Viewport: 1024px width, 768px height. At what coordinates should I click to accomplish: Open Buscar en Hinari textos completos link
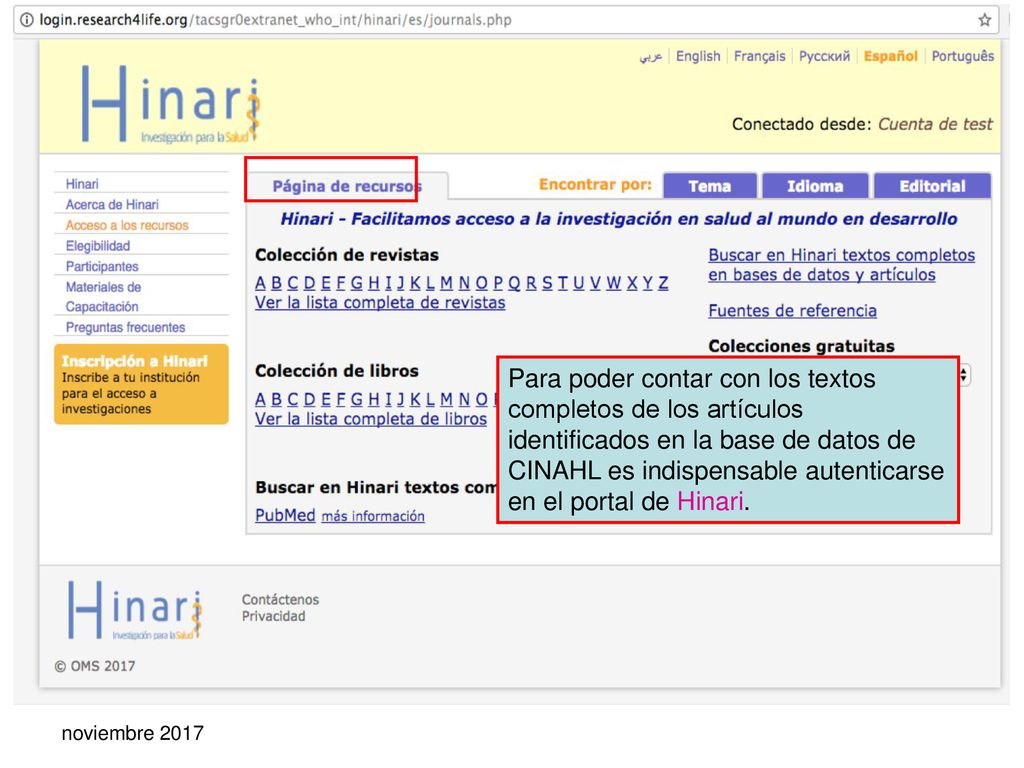coord(841,265)
